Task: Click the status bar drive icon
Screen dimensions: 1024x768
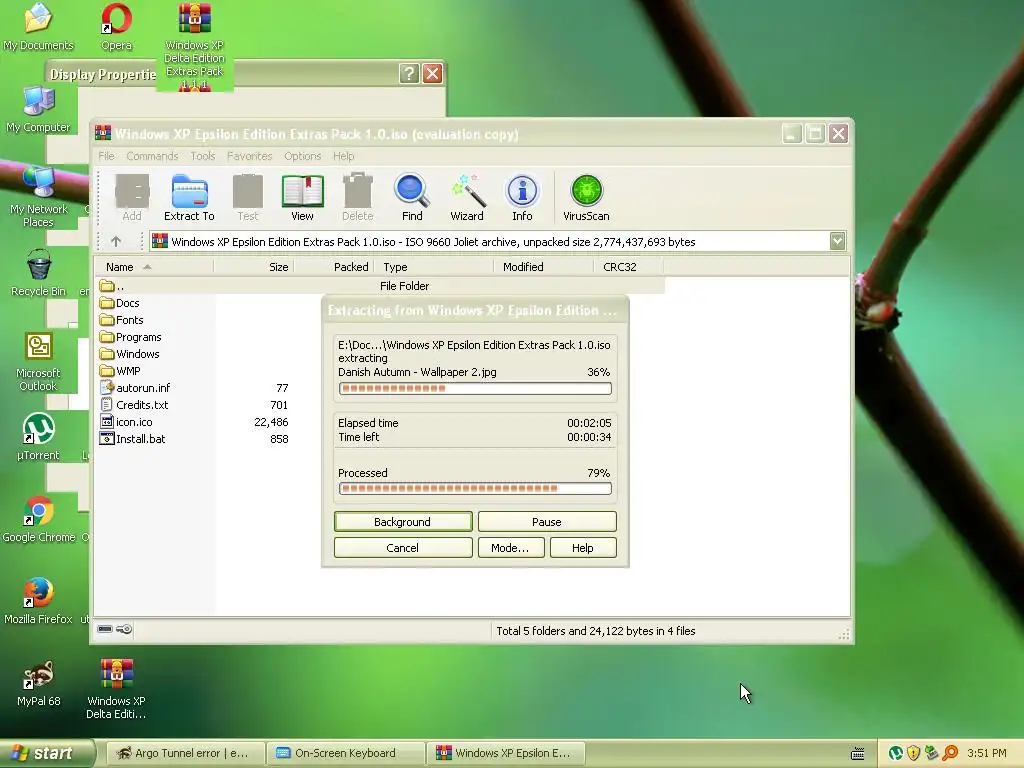Action: tap(104, 630)
